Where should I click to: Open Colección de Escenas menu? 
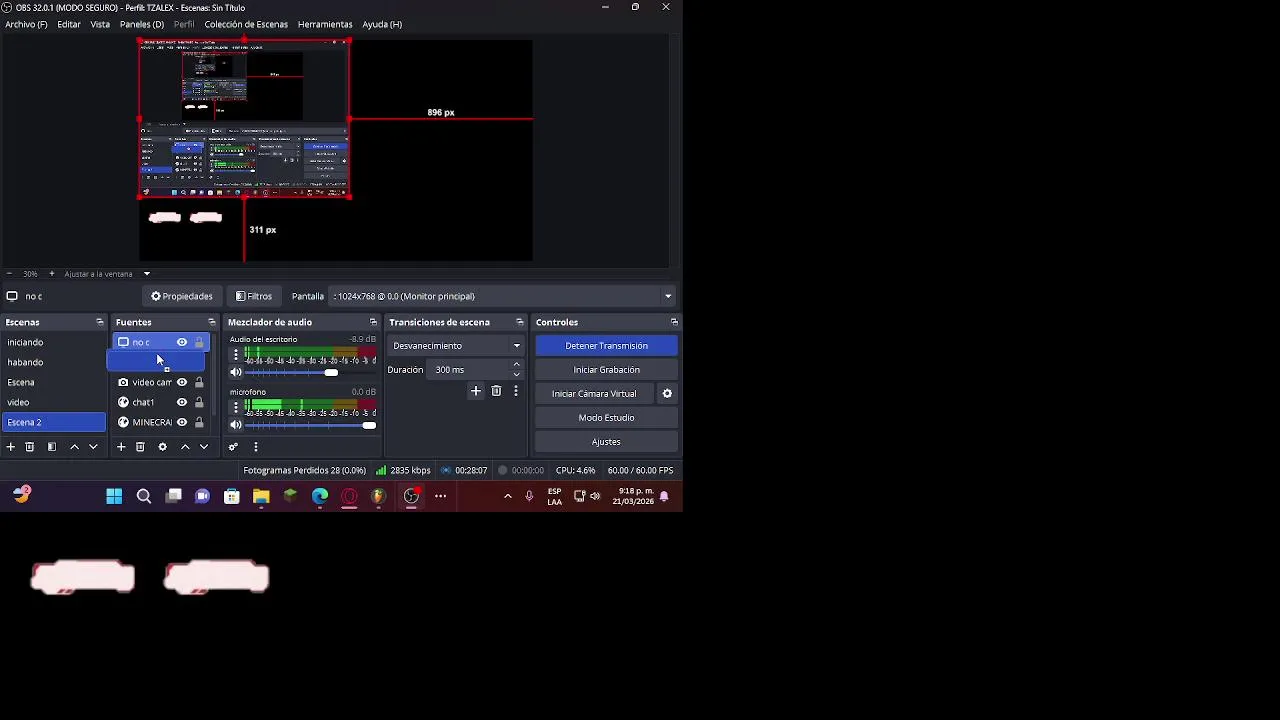[246, 24]
